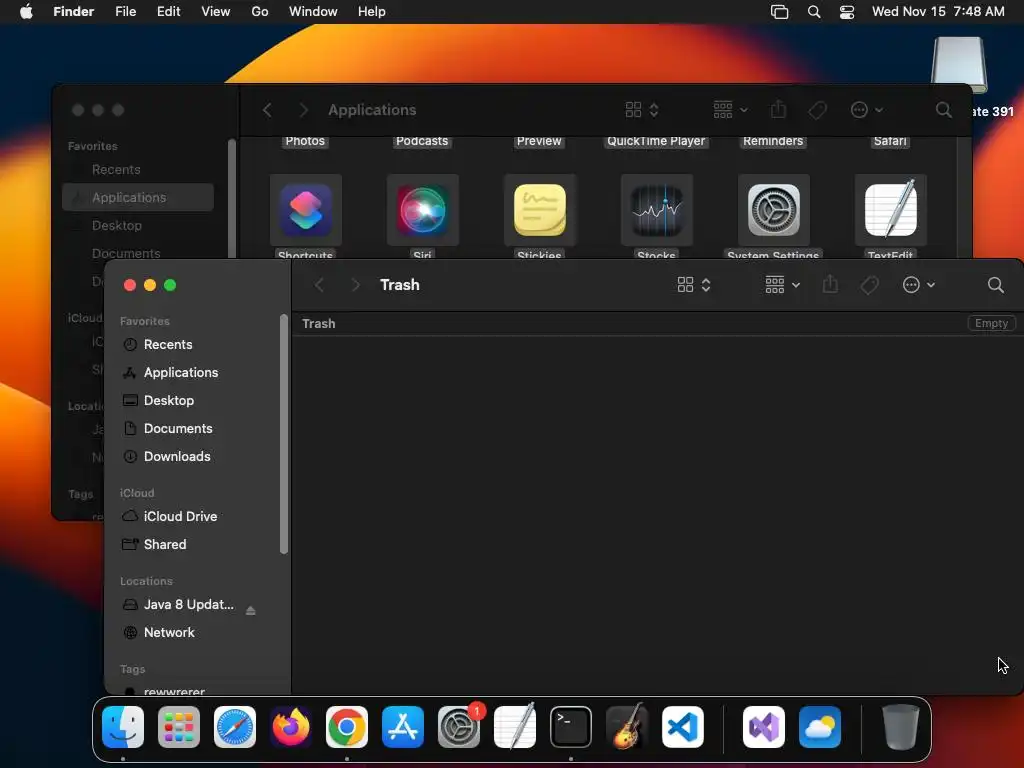Open the Shortcuts app in Applications window
Image resolution: width=1024 pixels, height=768 pixels.
tap(306, 210)
